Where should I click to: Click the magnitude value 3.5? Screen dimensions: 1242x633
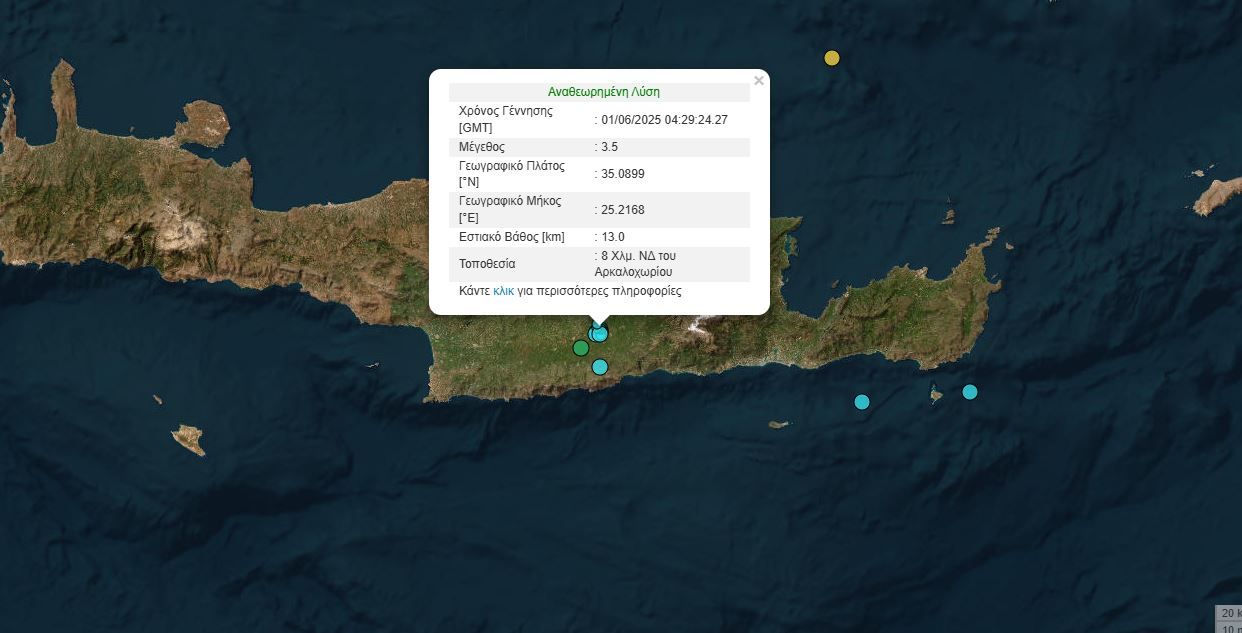click(x=609, y=147)
